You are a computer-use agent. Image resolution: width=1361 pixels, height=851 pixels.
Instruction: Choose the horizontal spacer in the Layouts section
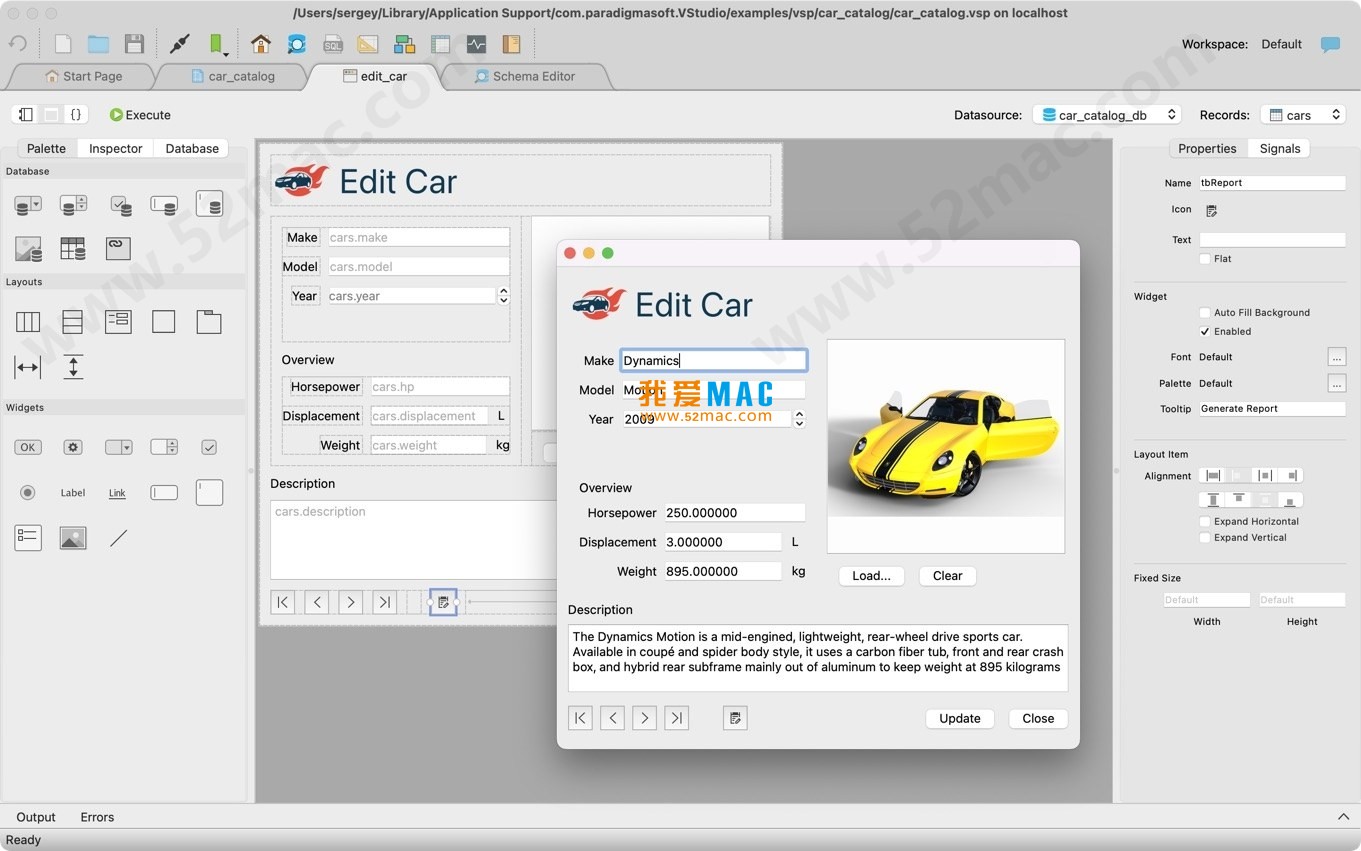click(x=28, y=366)
